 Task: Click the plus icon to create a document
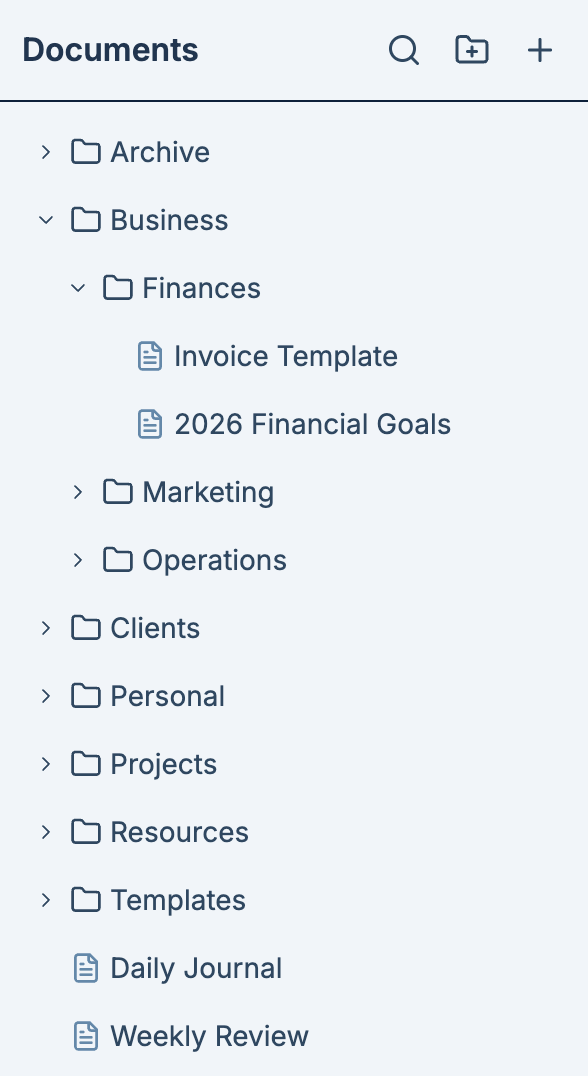coord(539,49)
